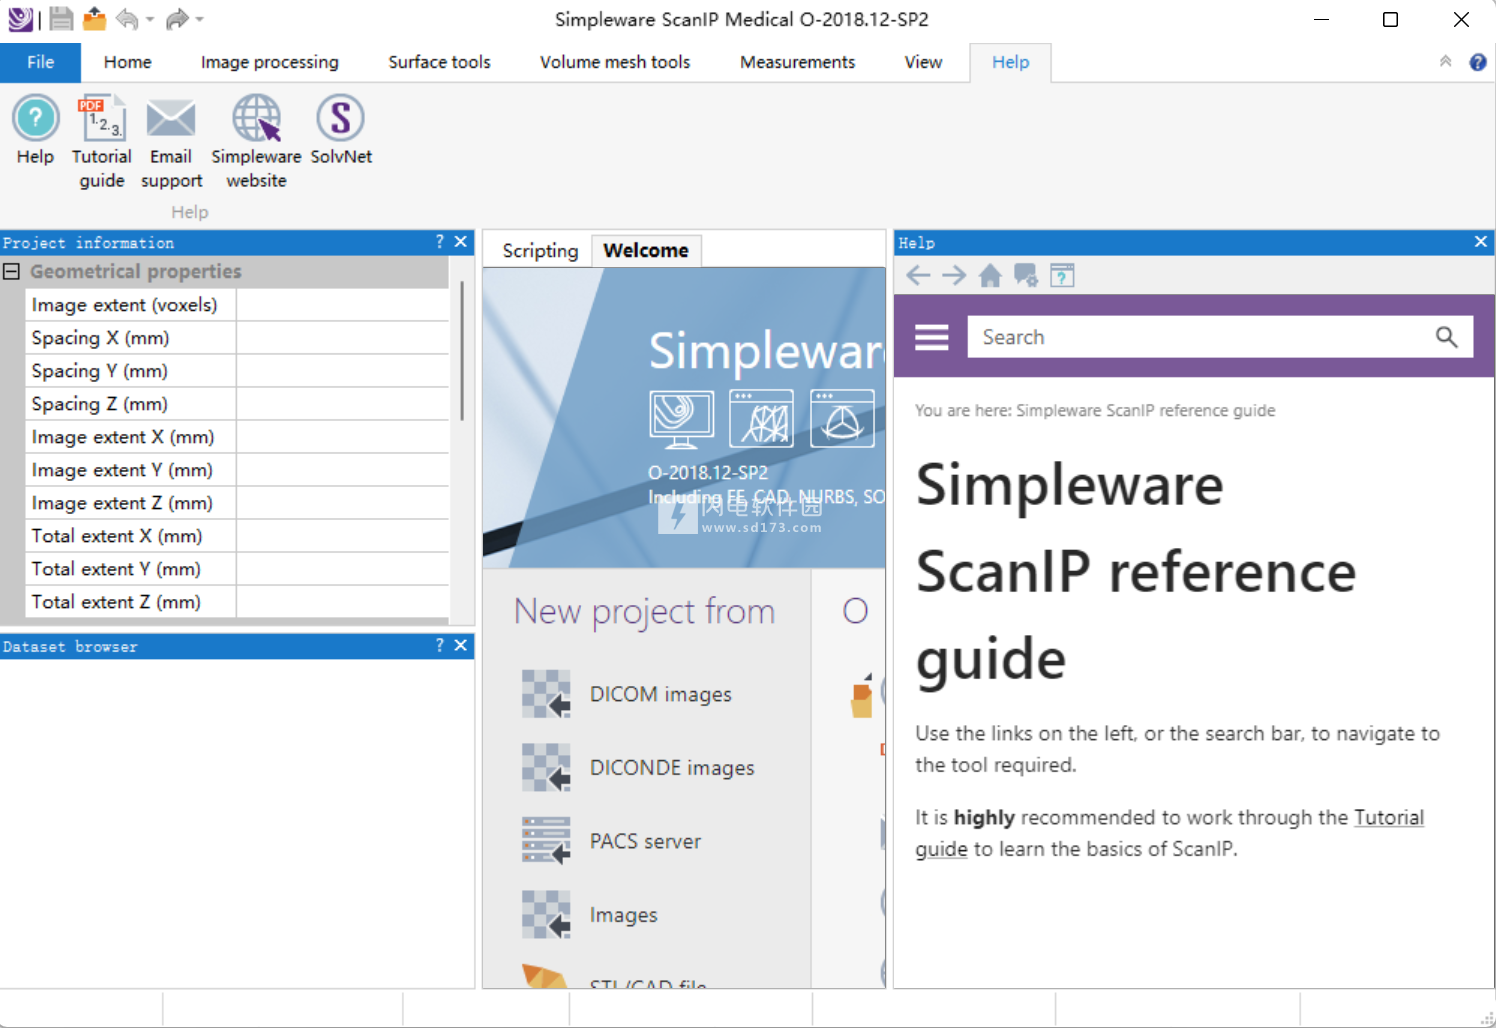Select the Total extent Z (mm) row
Screen dimensions: 1496x1028
(x=237, y=602)
